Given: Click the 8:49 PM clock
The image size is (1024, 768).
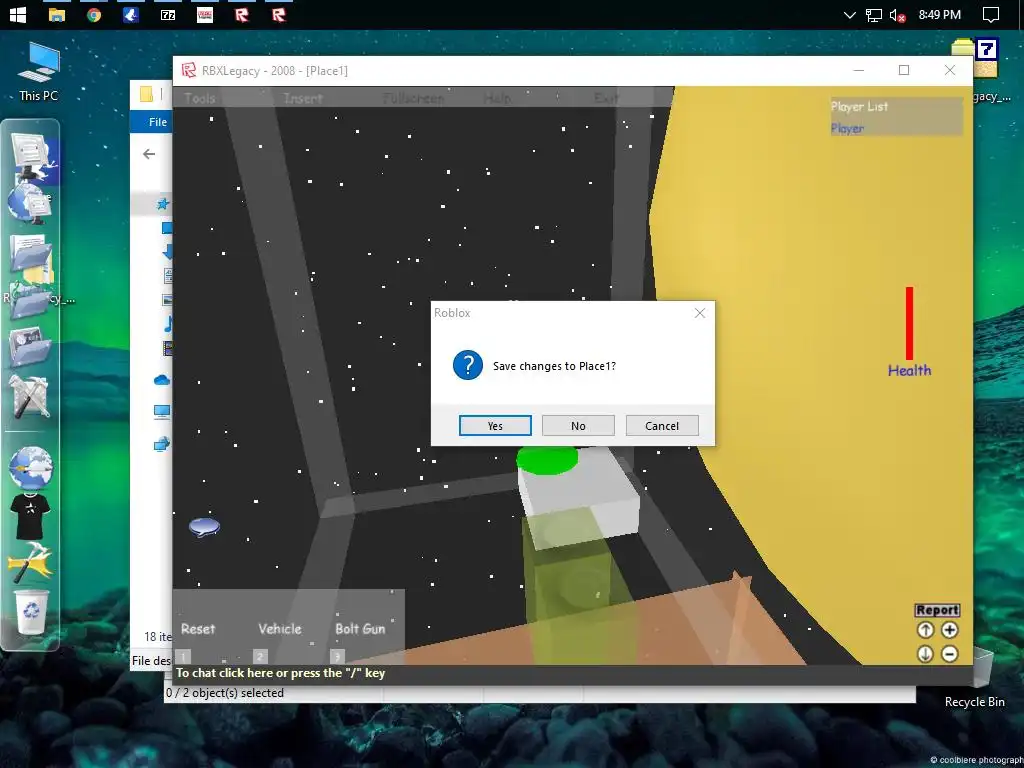Looking at the screenshot, I should (939, 14).
